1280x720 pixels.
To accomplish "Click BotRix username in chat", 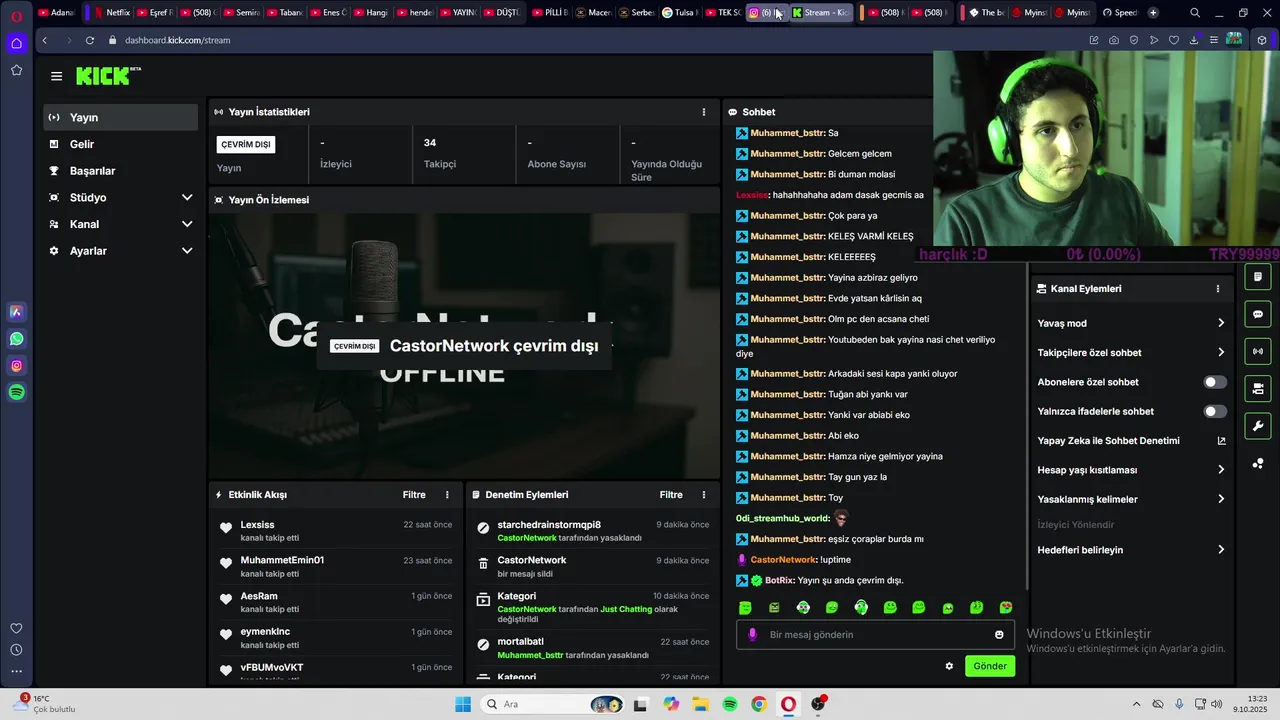I will tap(779, 581).
